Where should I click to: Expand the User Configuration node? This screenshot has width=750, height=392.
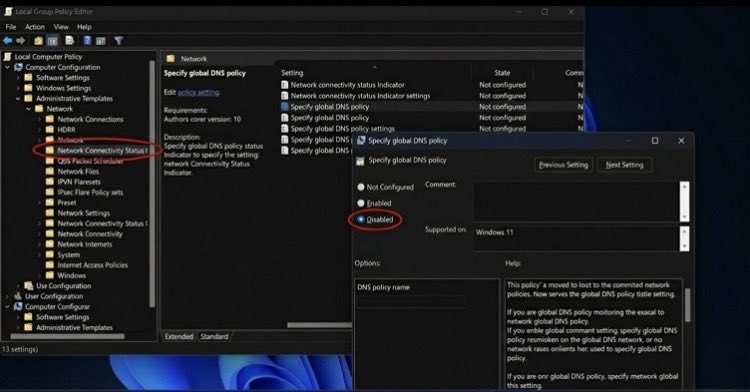pyautogui.click(x=7, y=296)
